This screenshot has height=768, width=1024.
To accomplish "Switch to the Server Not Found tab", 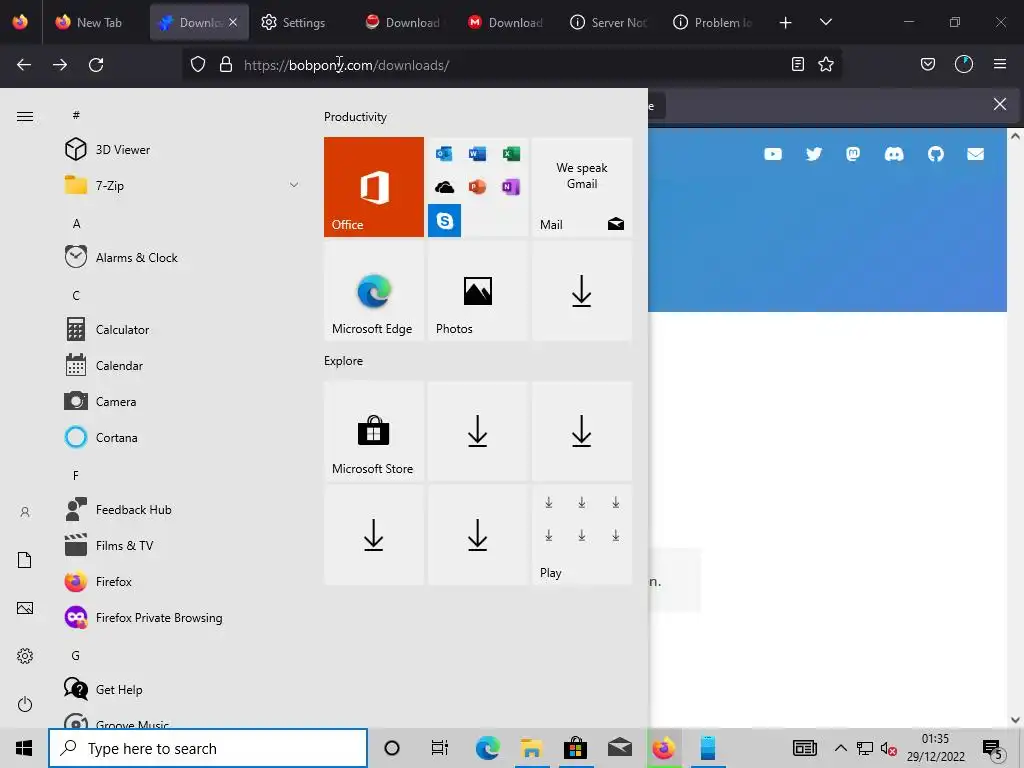I will 609,22.
